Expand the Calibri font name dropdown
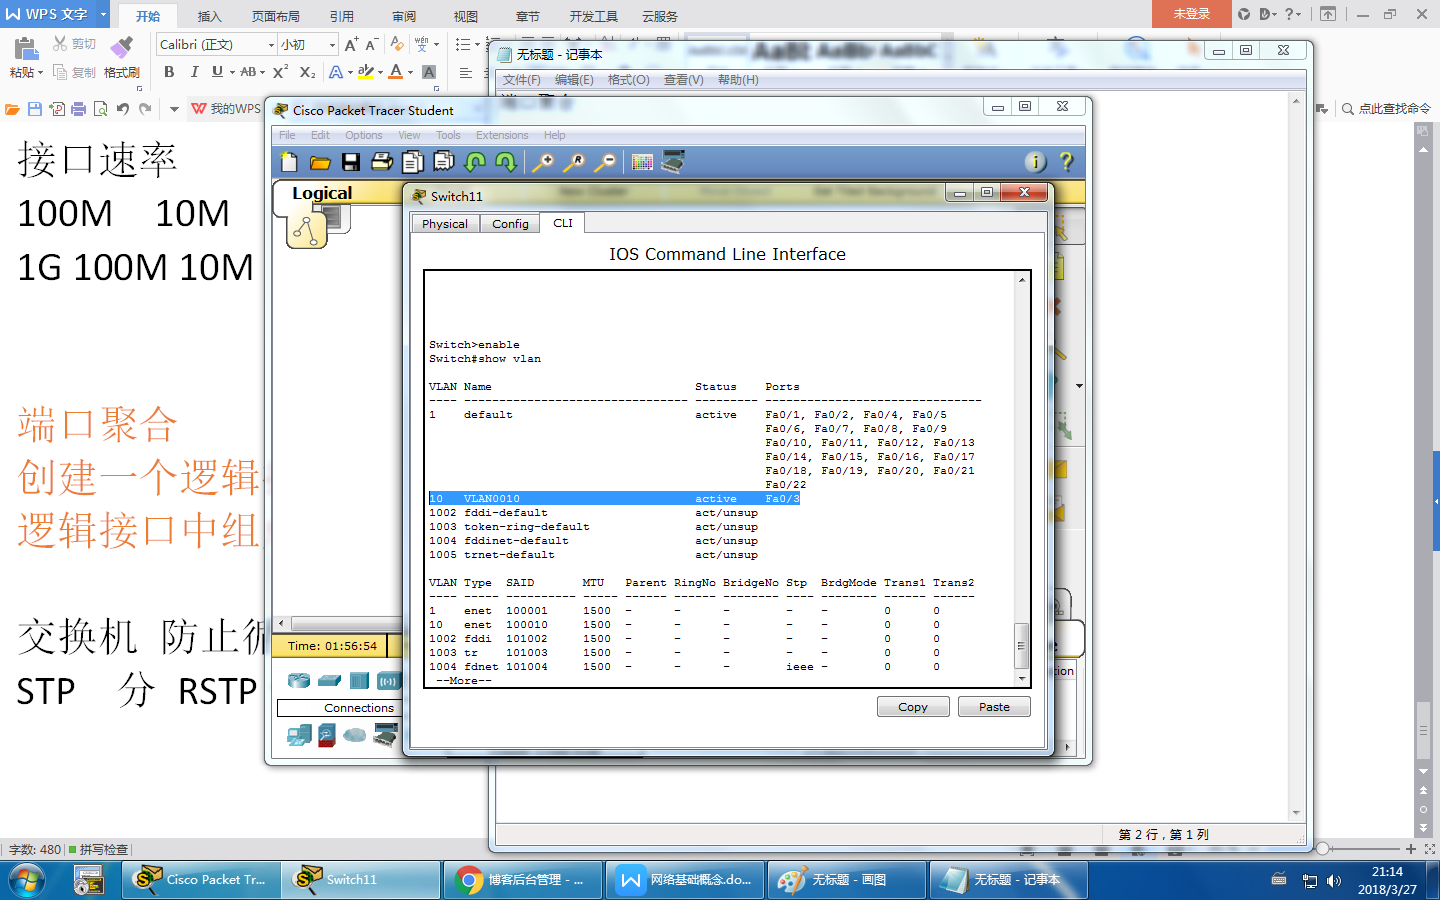Image resolution: width=1440 pixels, height=900 pixels. click(x=271, y=45)
